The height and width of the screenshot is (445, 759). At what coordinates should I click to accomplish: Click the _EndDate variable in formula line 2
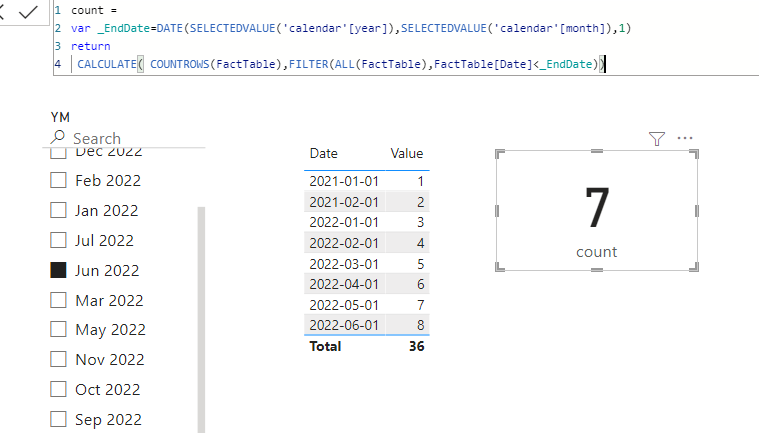(x=124, y=28)
